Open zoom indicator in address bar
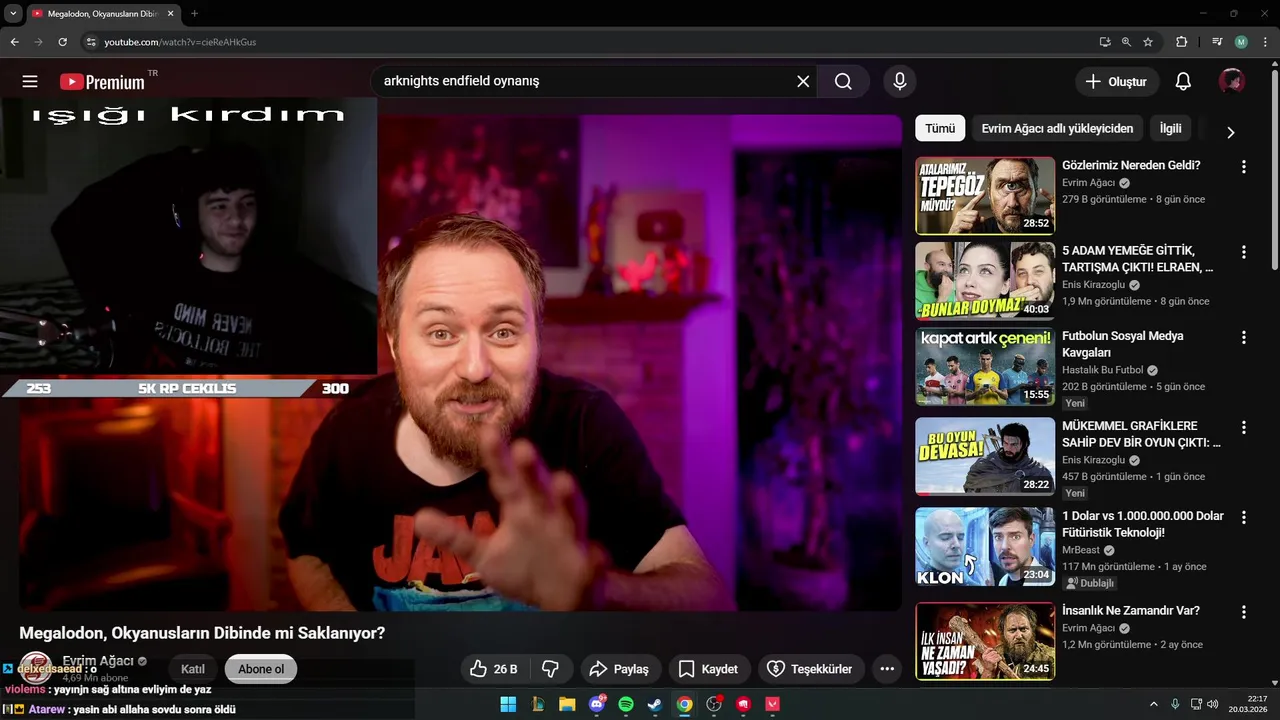The image size is (1280, 720). 1126,42
